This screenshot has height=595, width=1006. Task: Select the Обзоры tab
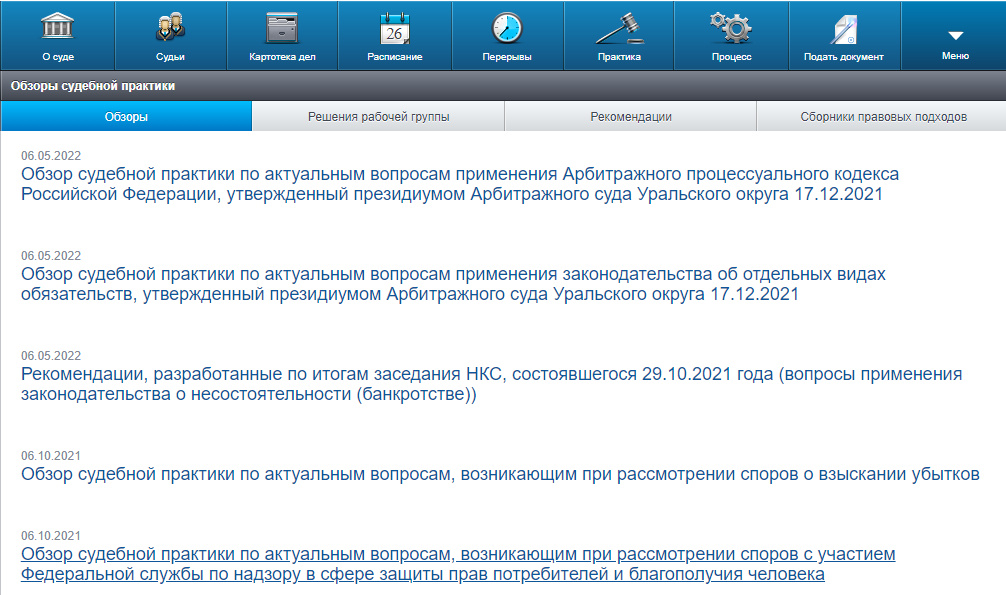[126, 116]
